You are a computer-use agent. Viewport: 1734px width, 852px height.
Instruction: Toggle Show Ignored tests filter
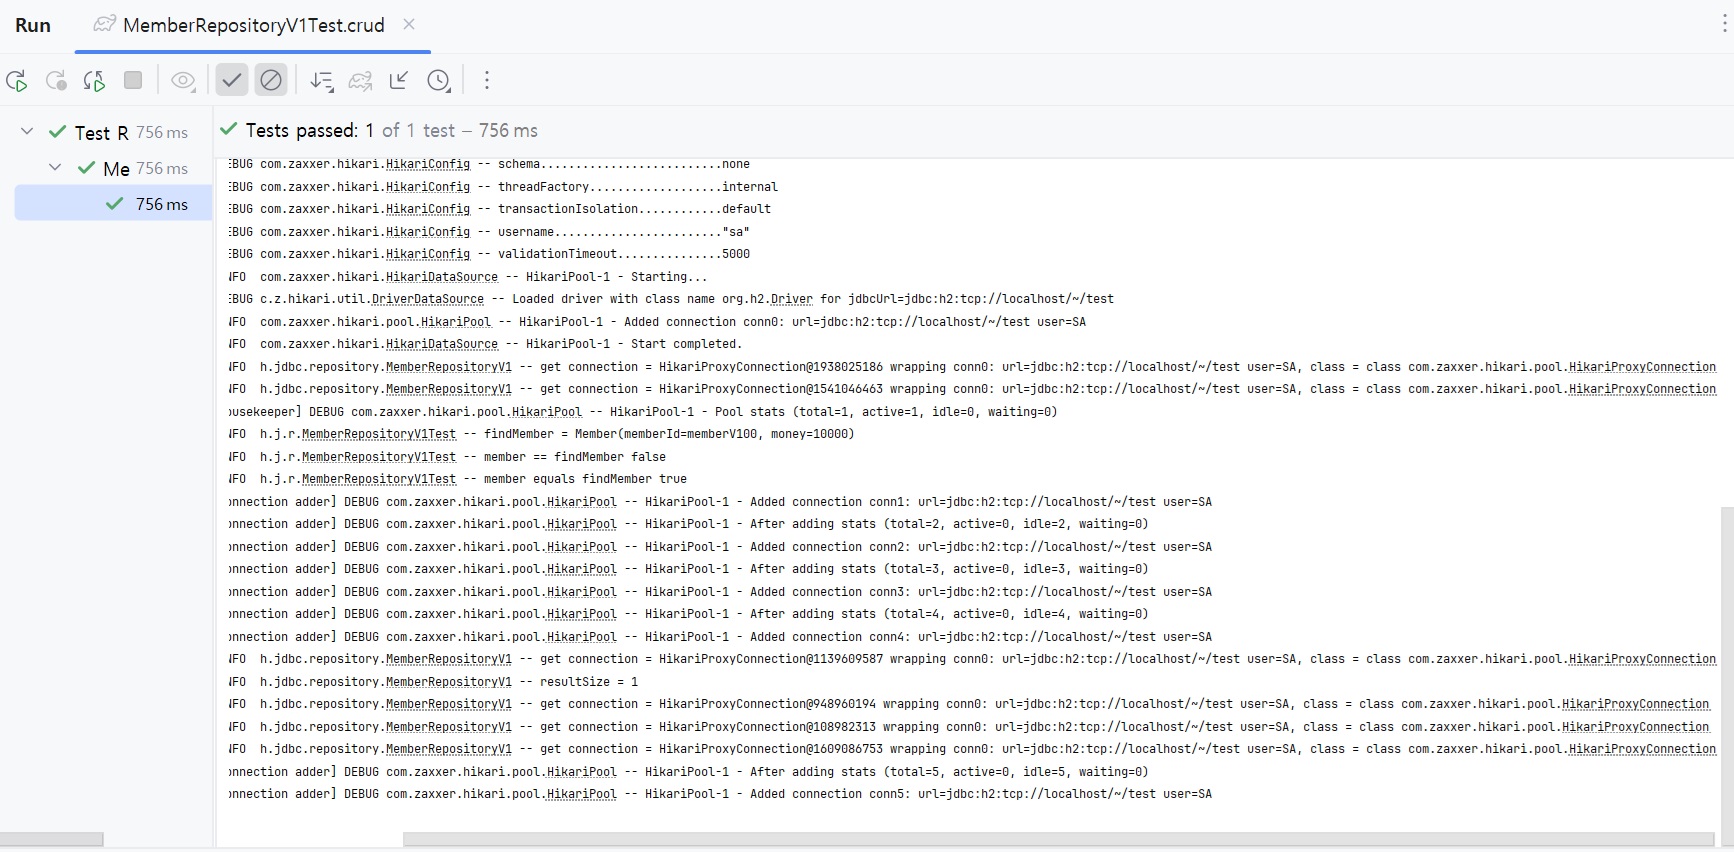coord(270,80)
